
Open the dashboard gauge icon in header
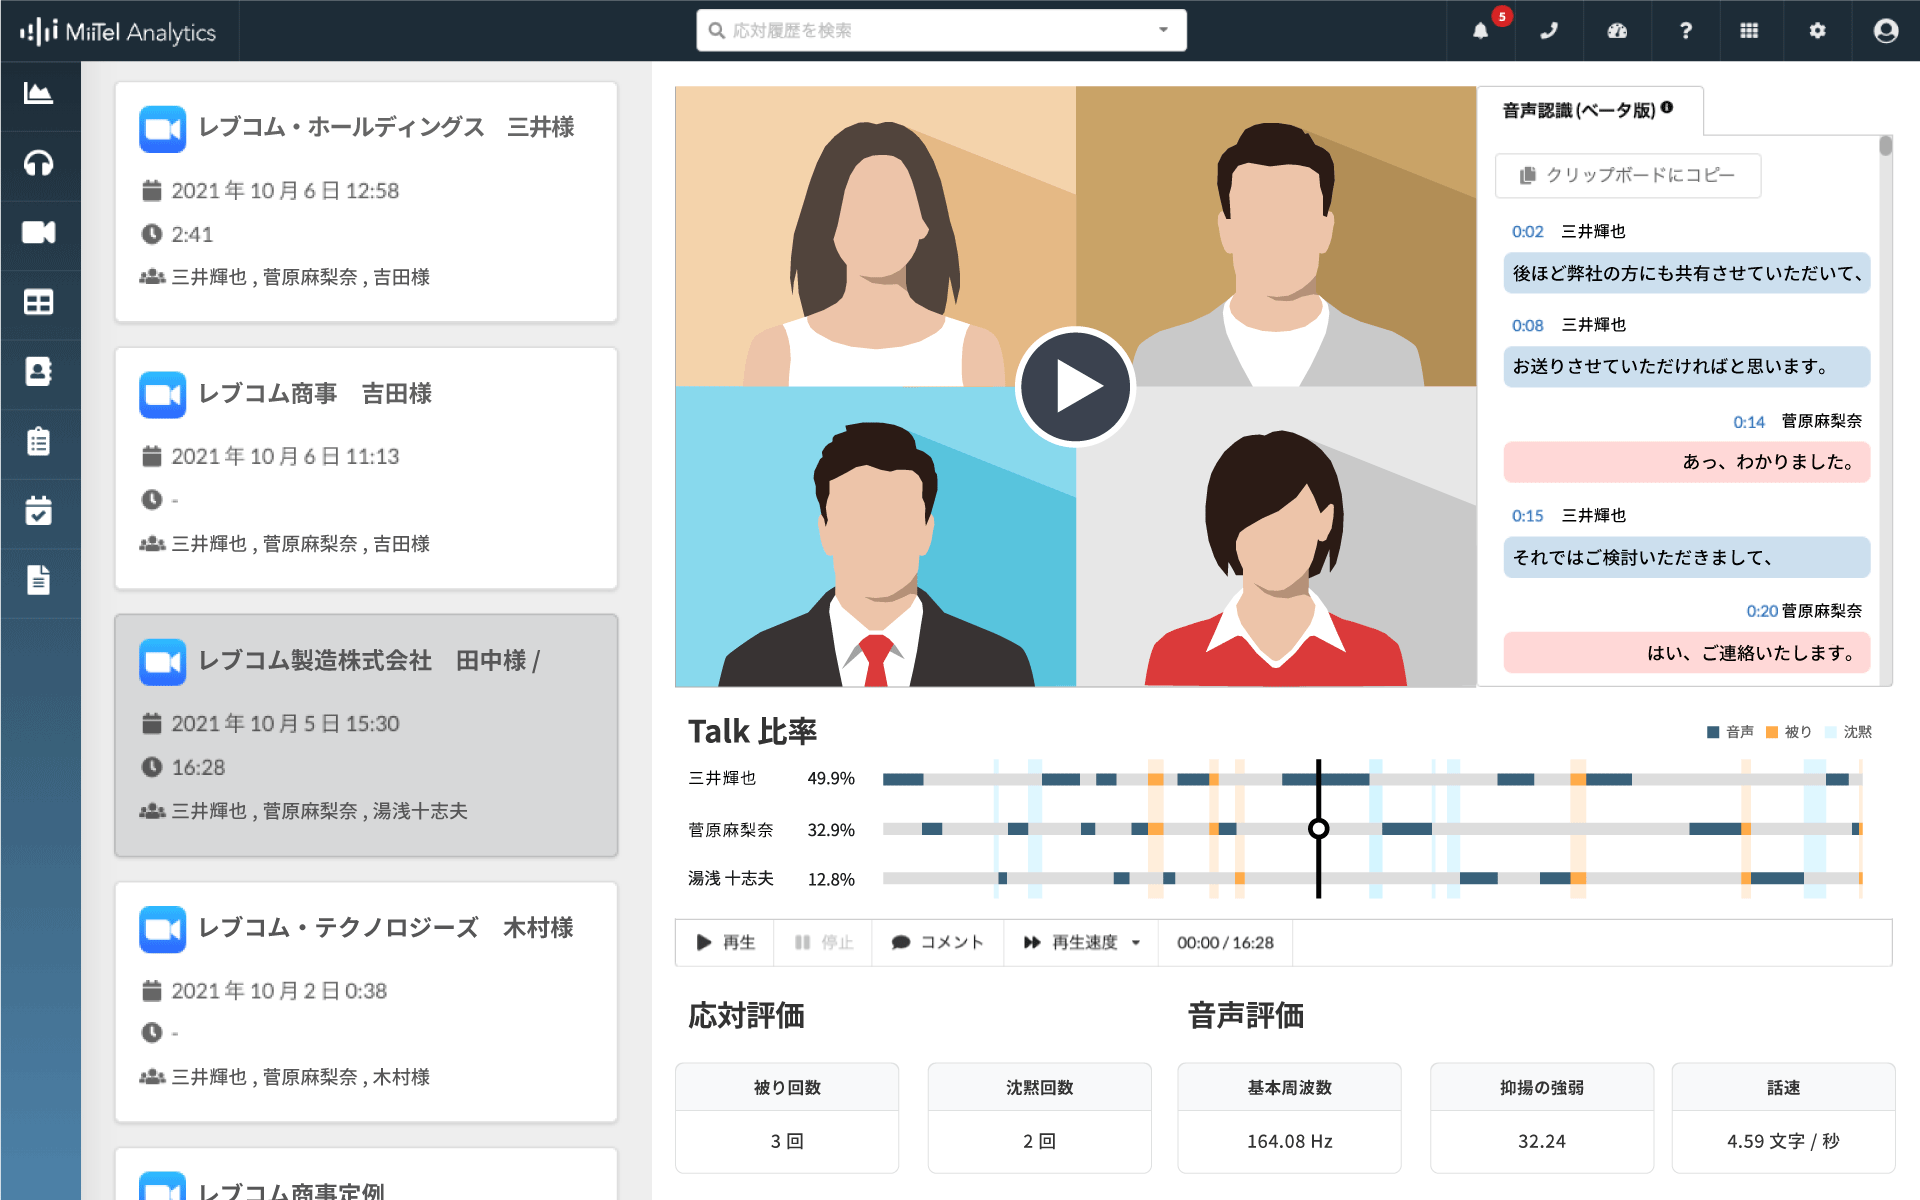click(1617, 30)
